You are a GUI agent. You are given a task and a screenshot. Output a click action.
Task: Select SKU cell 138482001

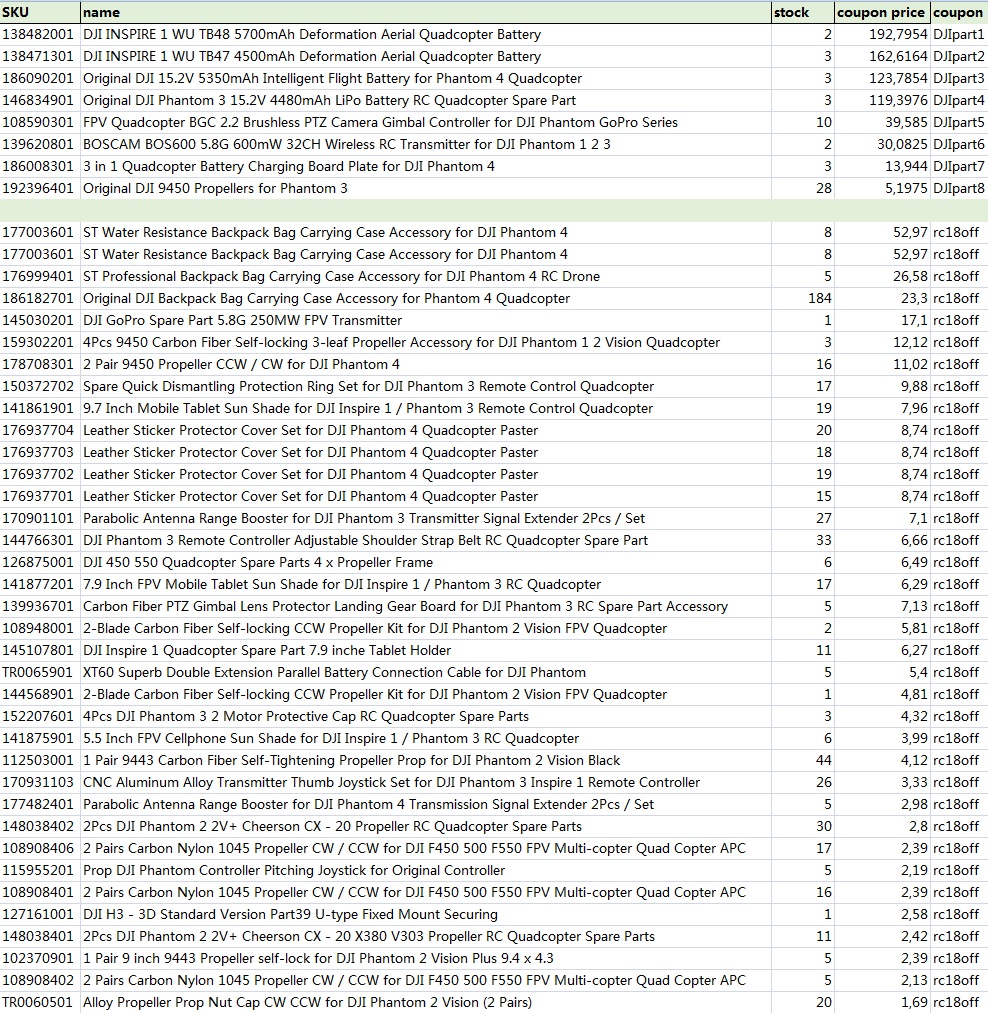point(40,34)
